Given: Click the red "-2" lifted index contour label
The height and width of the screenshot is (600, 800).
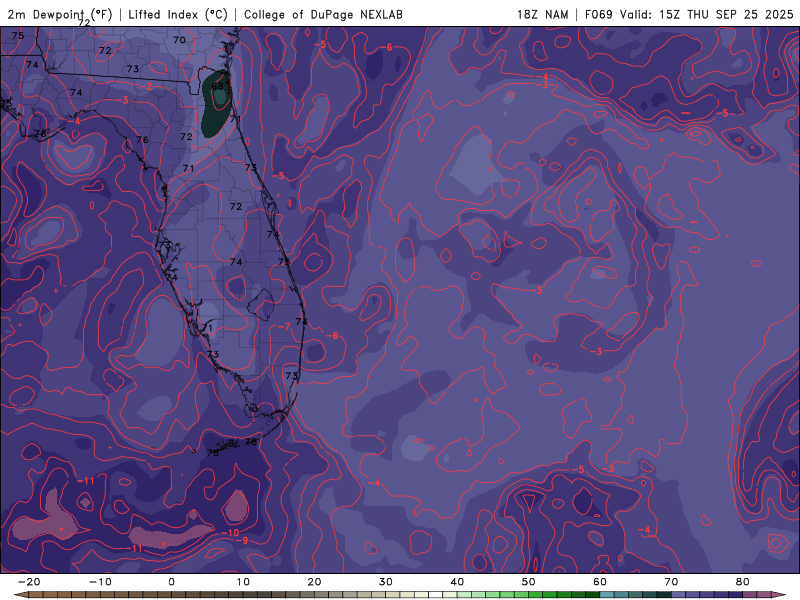Looking at the screenshot, I should [x=146, y=87].
